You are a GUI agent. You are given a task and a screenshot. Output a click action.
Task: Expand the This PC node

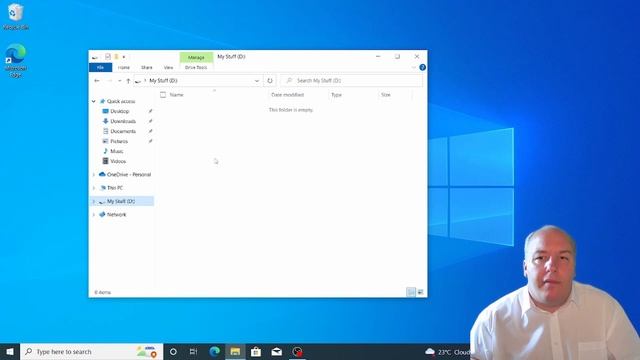point(93,188)
